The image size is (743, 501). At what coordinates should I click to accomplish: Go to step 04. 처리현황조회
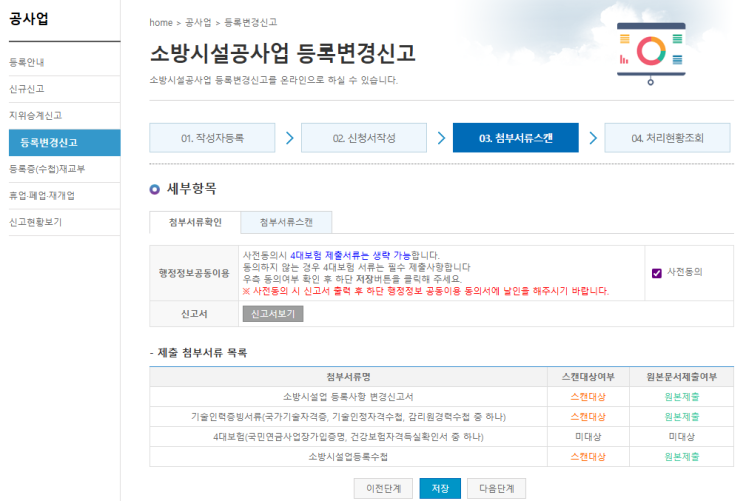(x=667, y=138)
